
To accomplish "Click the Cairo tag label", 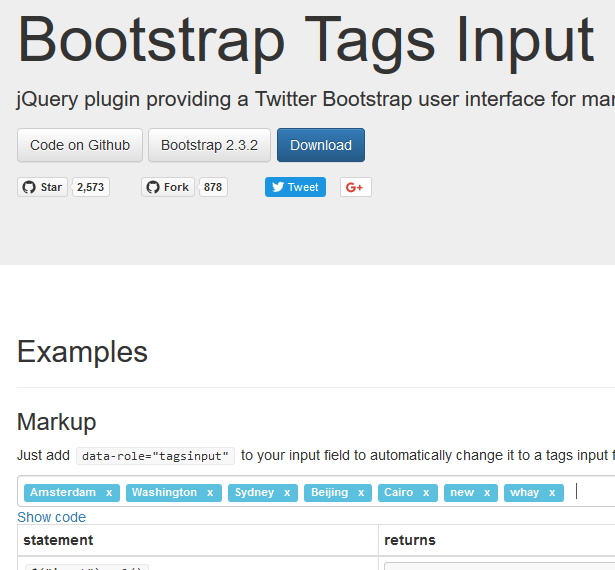I will pyautogui.click(x=398, y=493).
